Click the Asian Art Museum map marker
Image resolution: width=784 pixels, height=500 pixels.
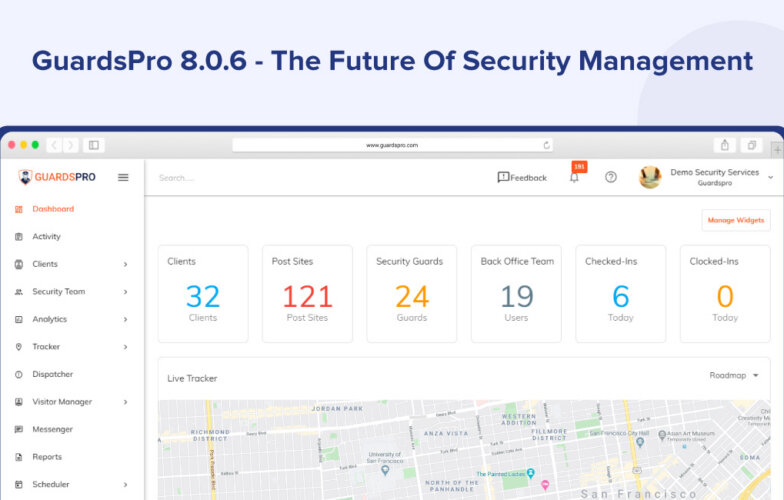662,435
